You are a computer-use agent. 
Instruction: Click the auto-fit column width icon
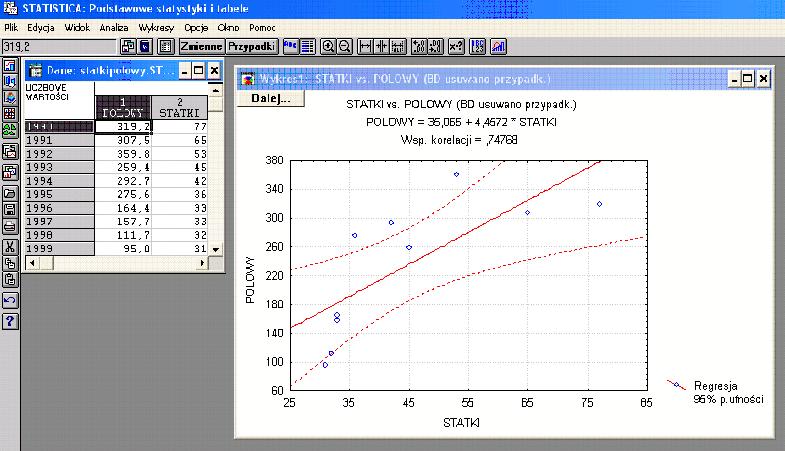398,47
